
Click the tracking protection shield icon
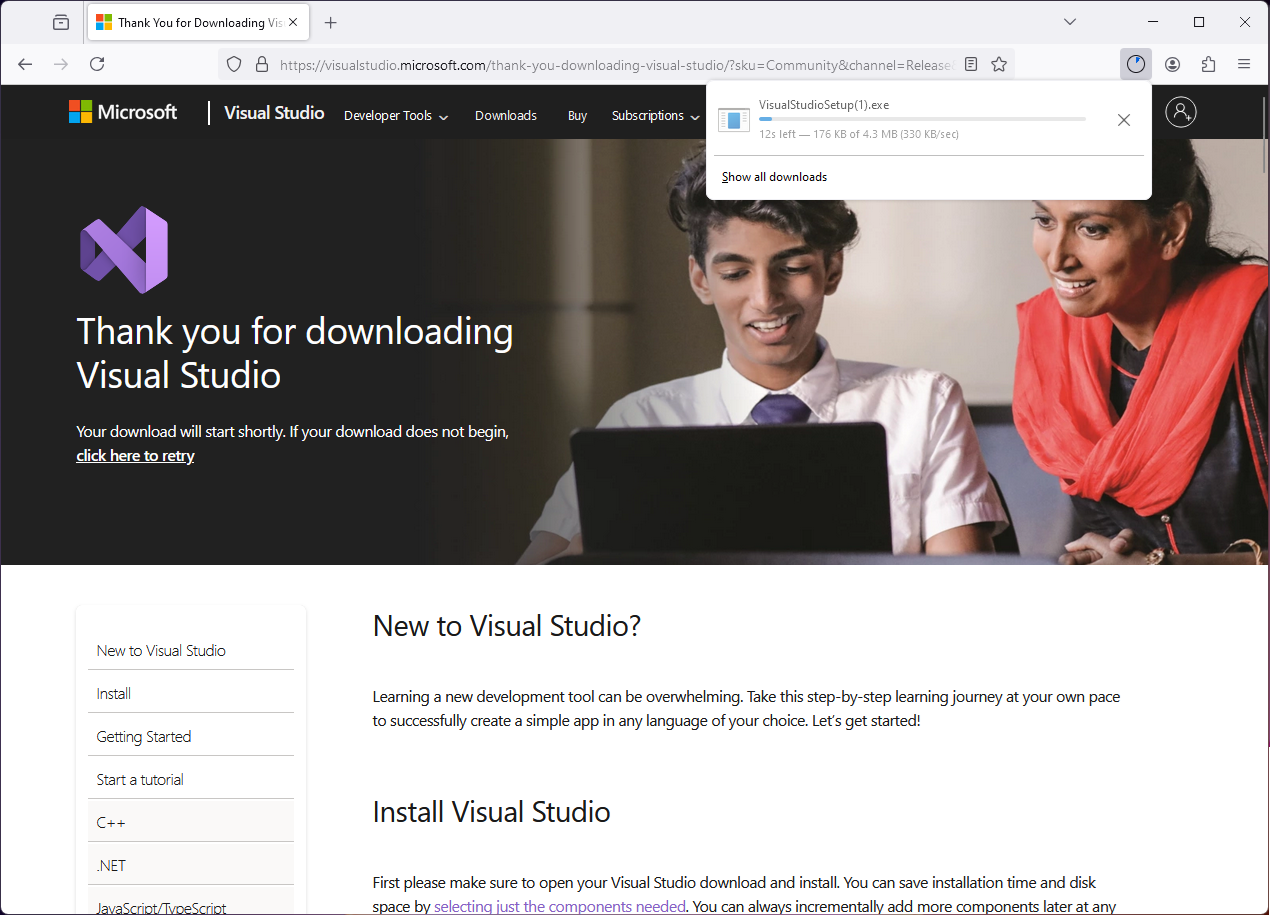click(x=234, y=64)
